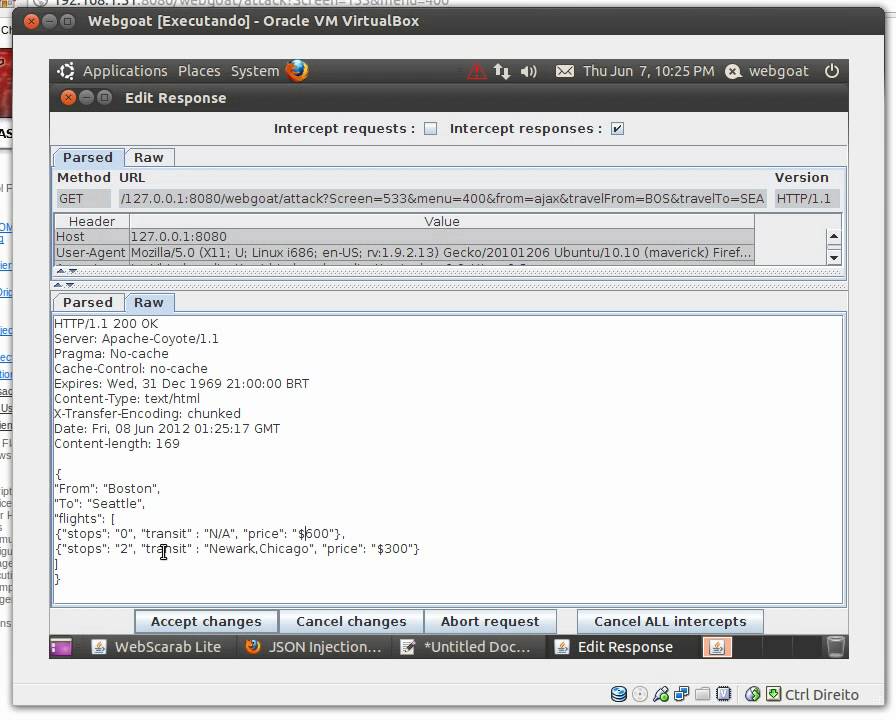Viewport: 896px width, 720px height.
Task: Click VirtualBox optical disc status icon
Action: coord(640,694)
